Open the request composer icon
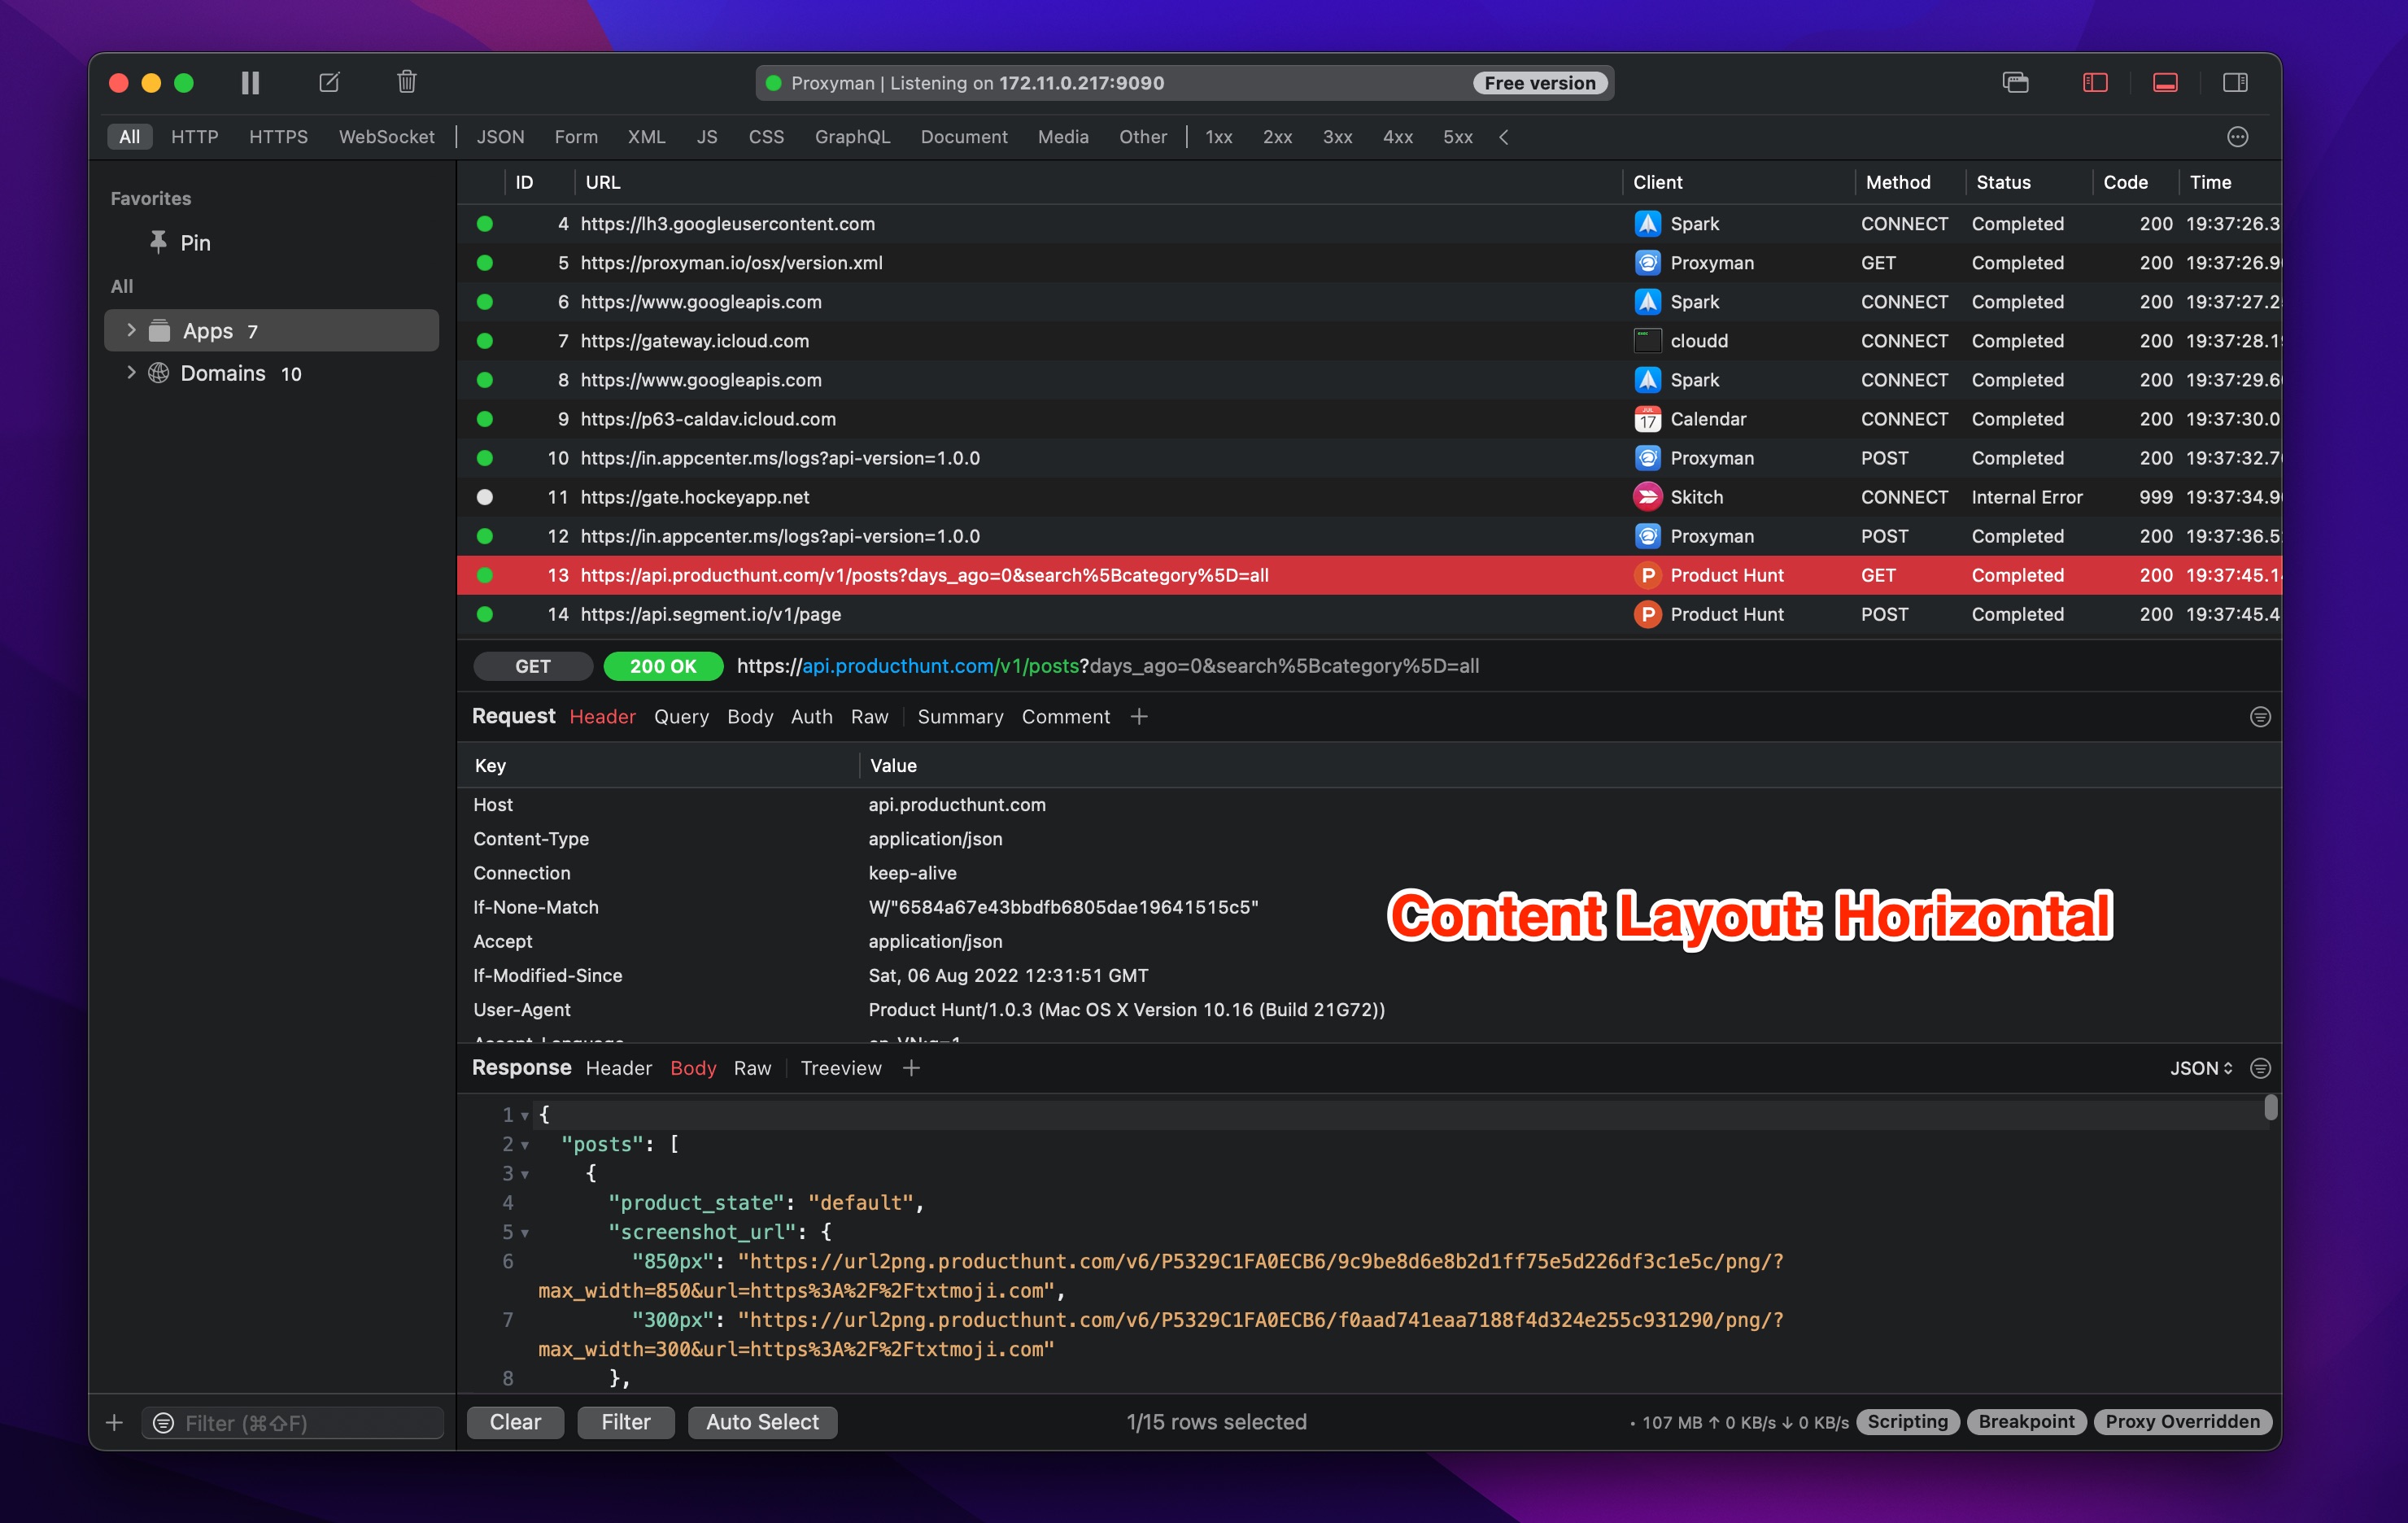The height and width of the screenshot is (1523, 2408). (329, 82)
